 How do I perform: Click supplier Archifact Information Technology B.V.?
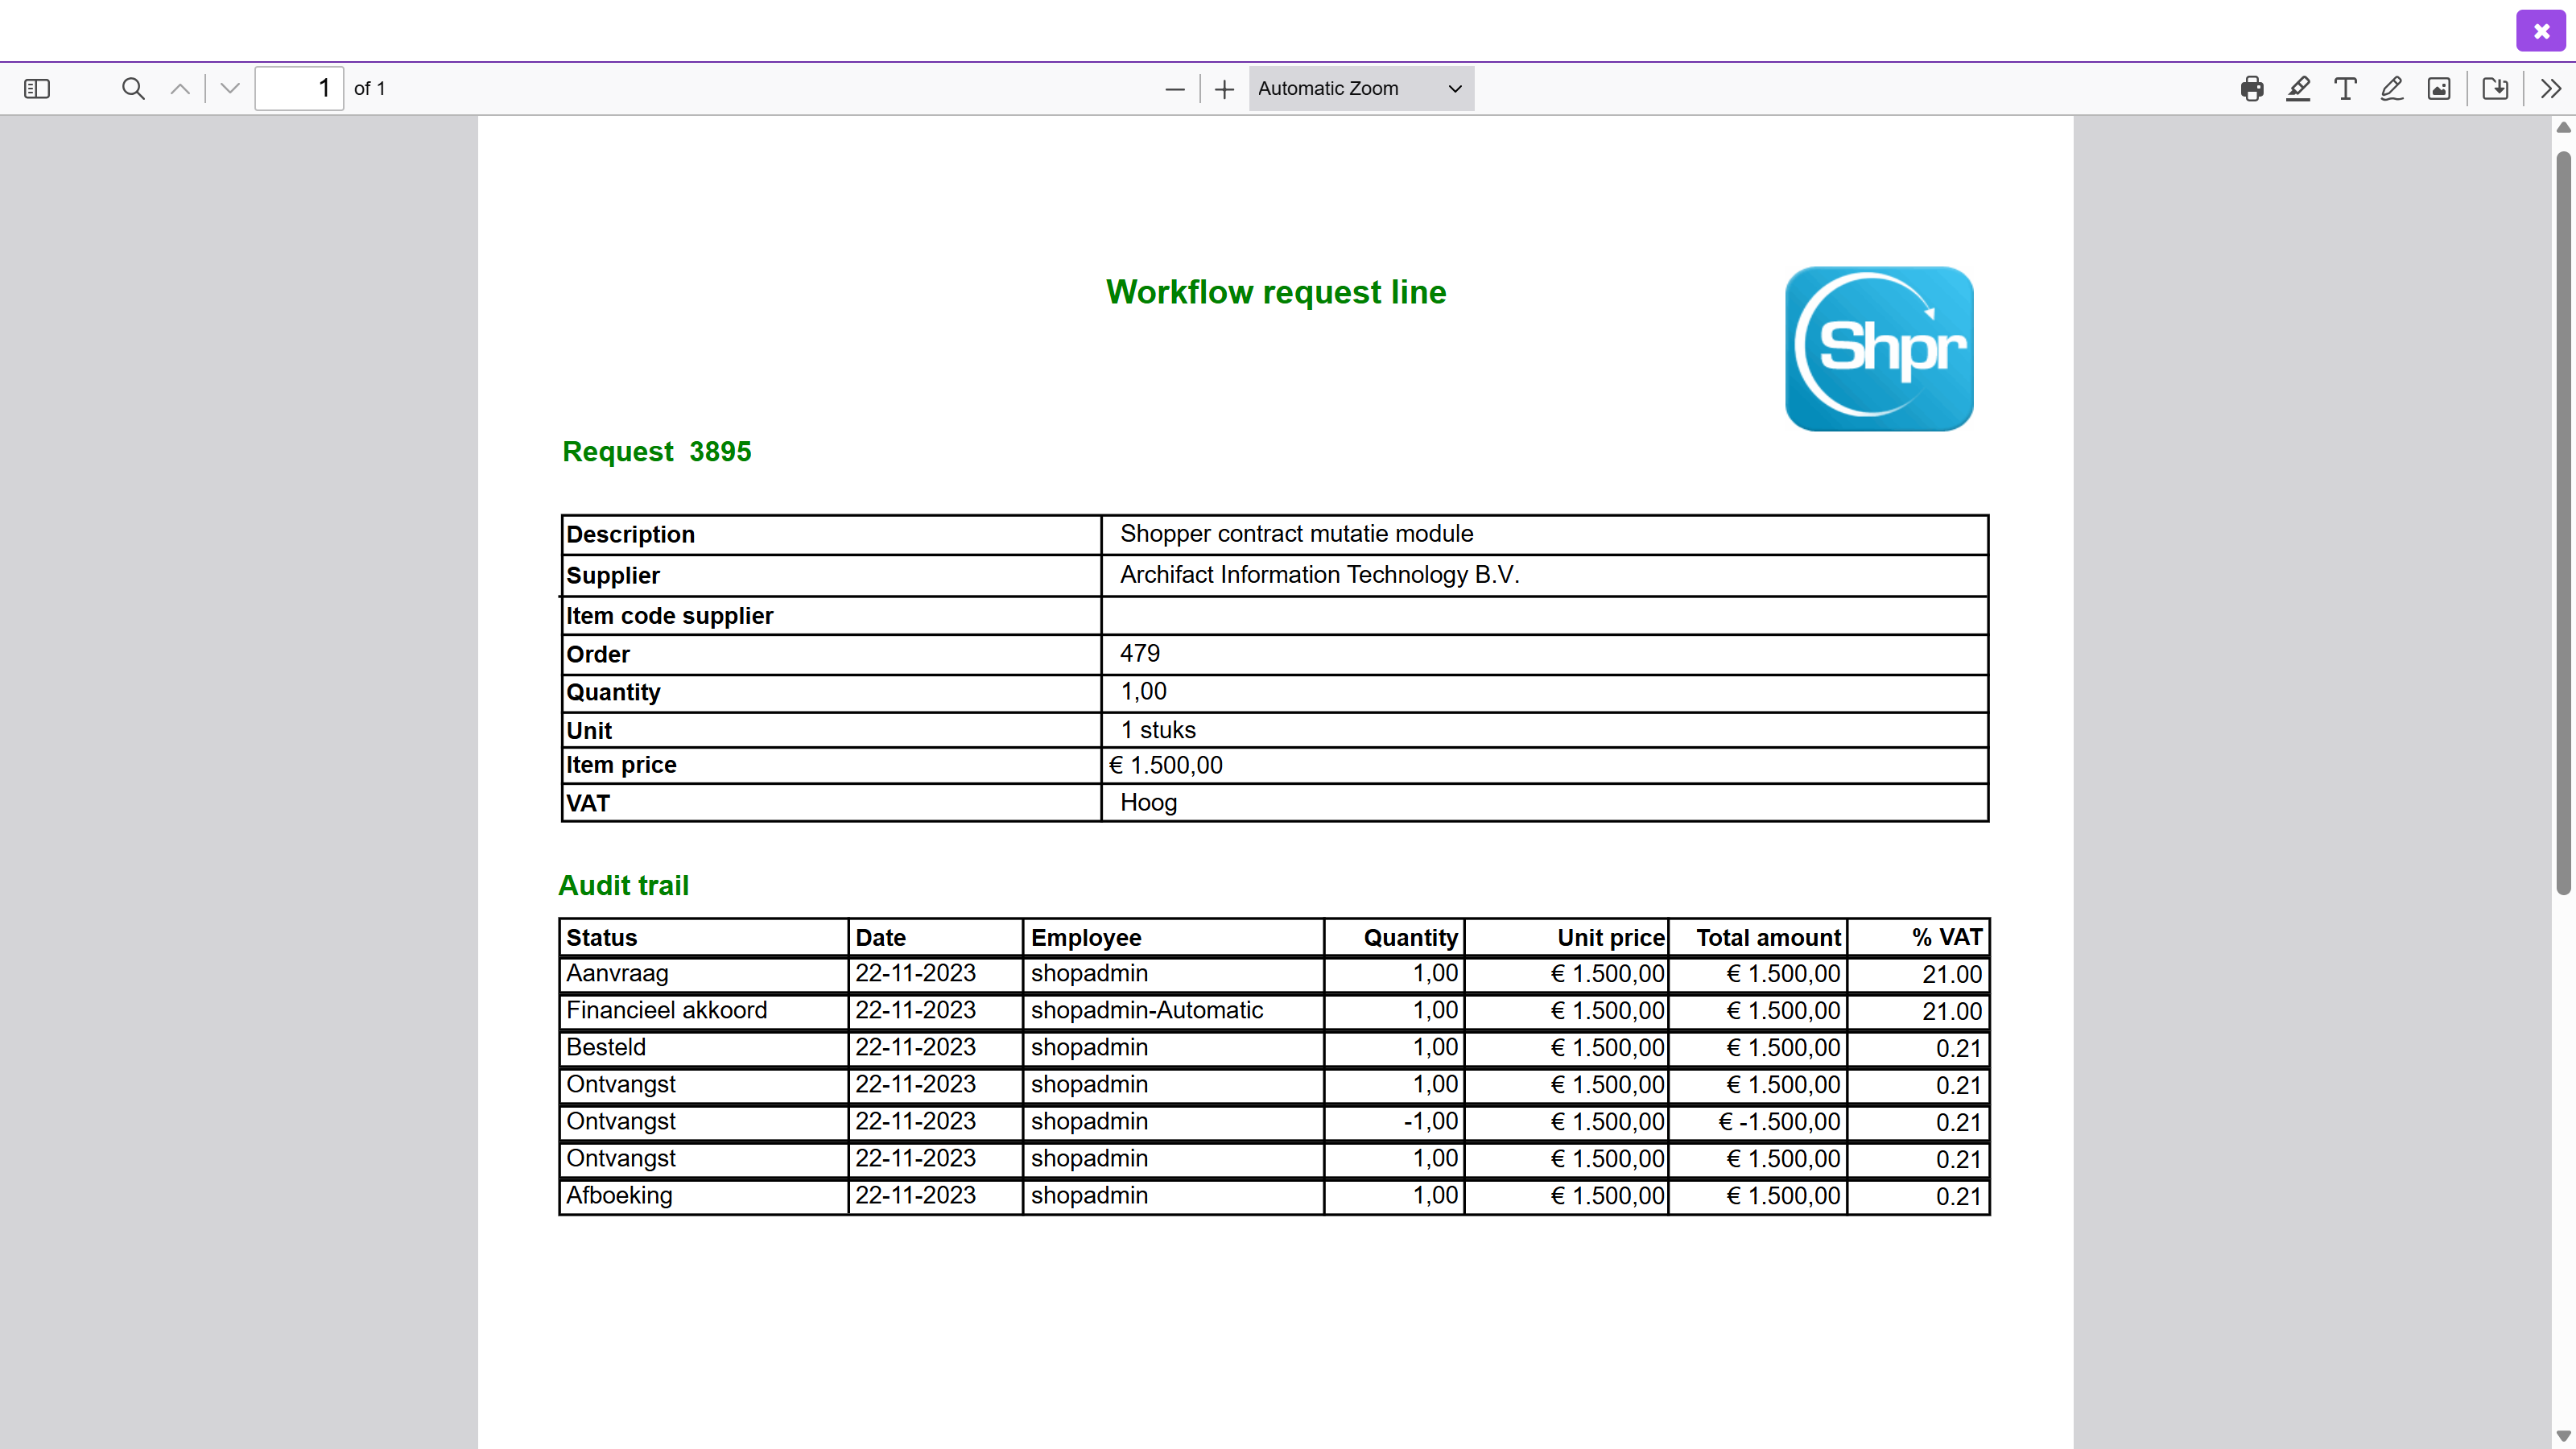tap(1320, 575)
